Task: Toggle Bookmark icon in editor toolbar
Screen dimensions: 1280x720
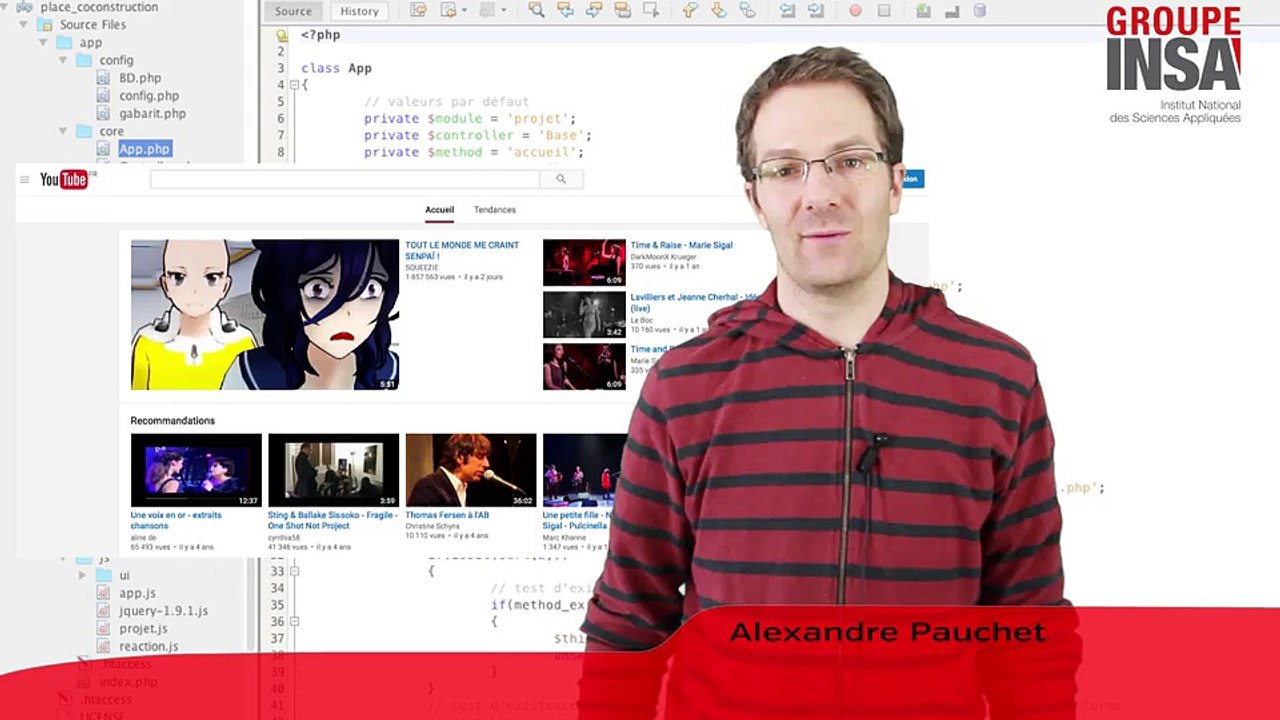Action: [747, 11]
